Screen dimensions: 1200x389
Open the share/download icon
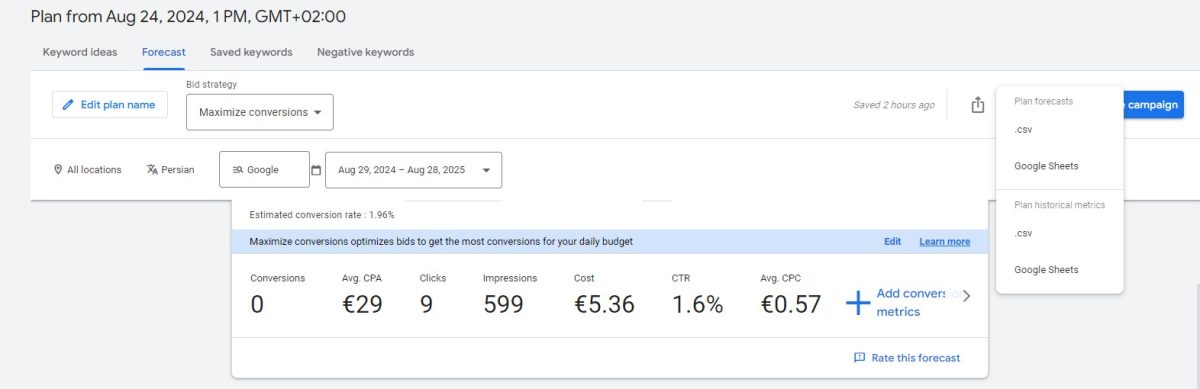[x=978, y=105]
